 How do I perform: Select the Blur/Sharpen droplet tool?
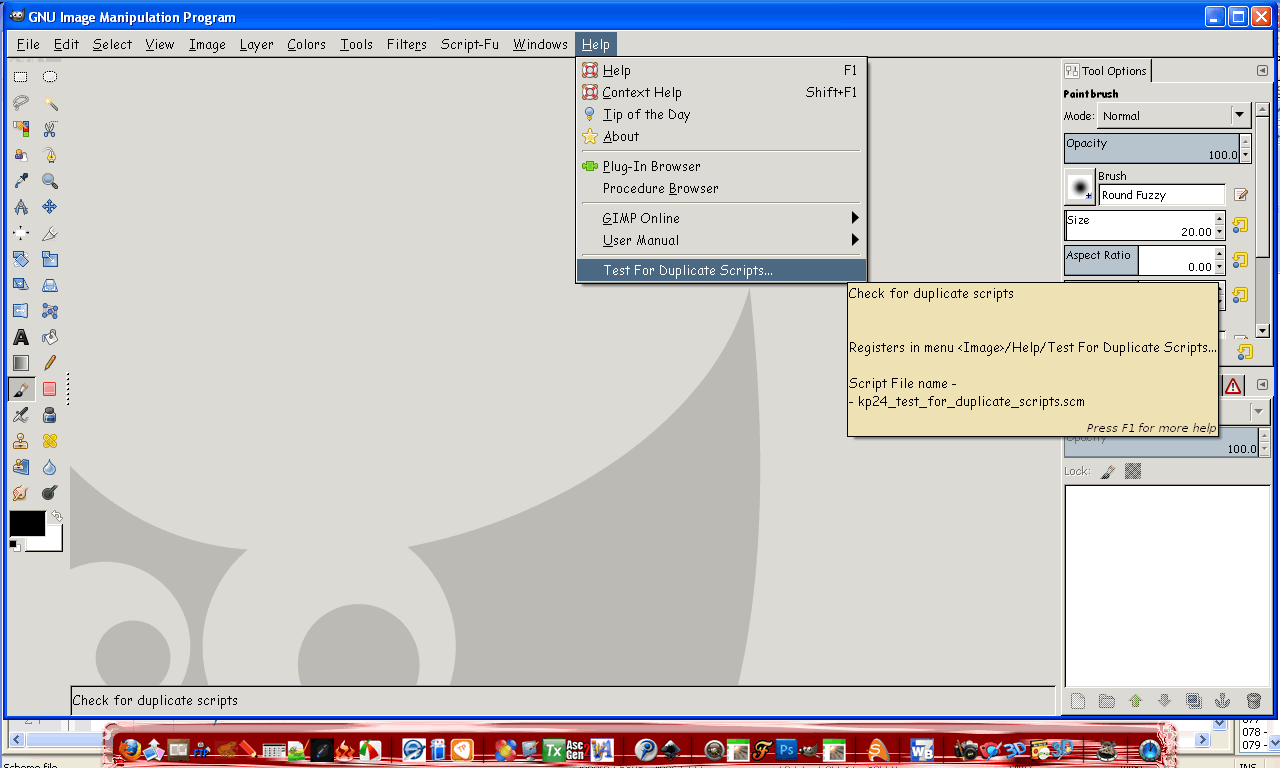tap(49, 467)
